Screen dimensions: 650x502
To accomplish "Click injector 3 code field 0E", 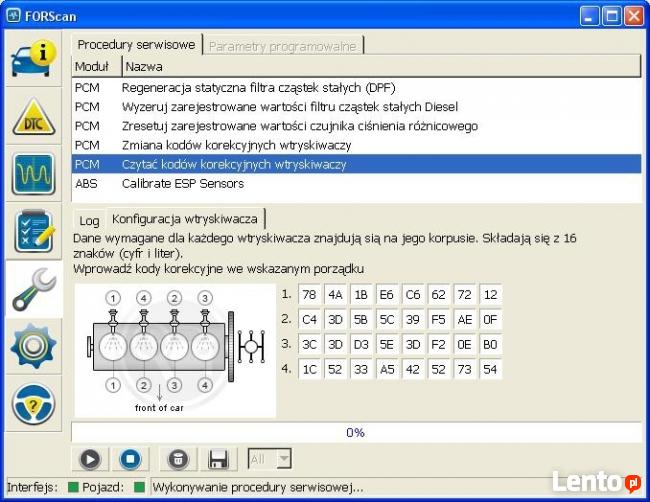I will pos(465,344).
